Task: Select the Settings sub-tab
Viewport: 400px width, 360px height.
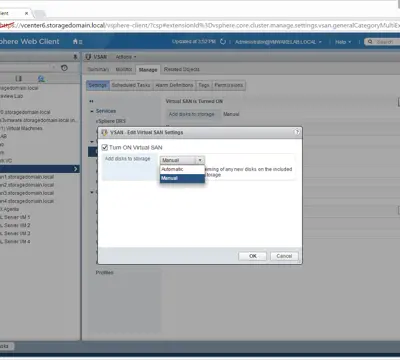Action: click(98, 85)
